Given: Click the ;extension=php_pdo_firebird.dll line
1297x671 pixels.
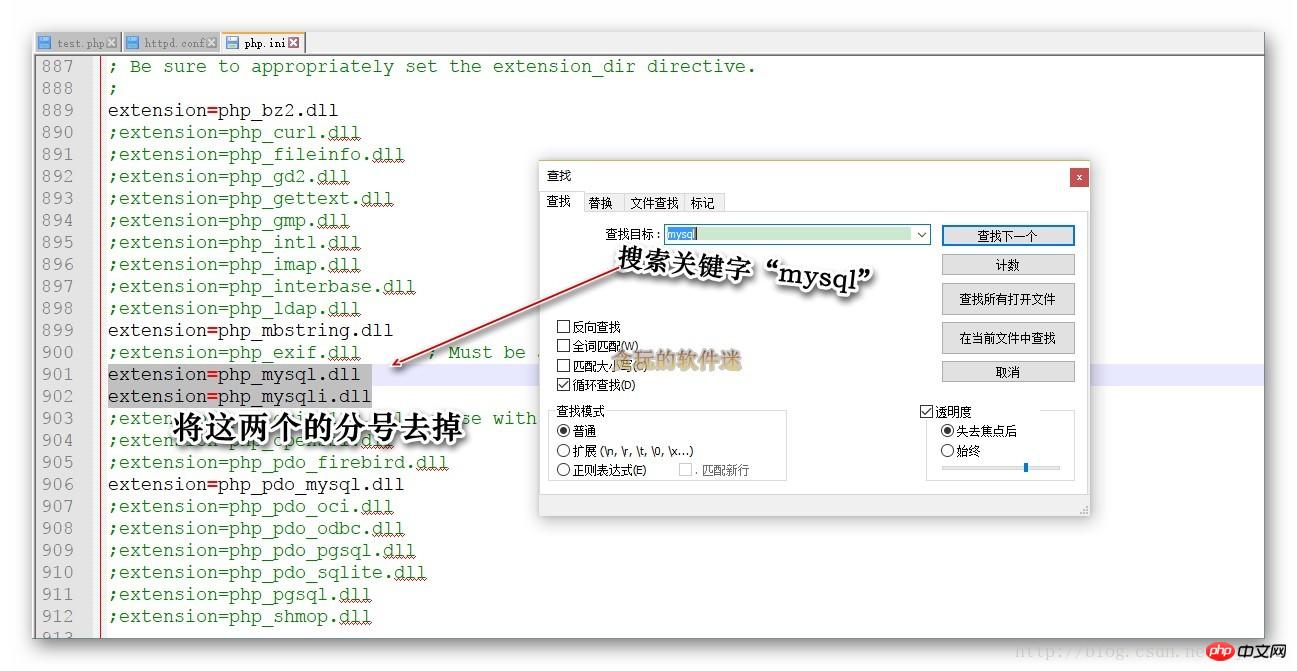Looking at the screenshot, I should point(278,462).
